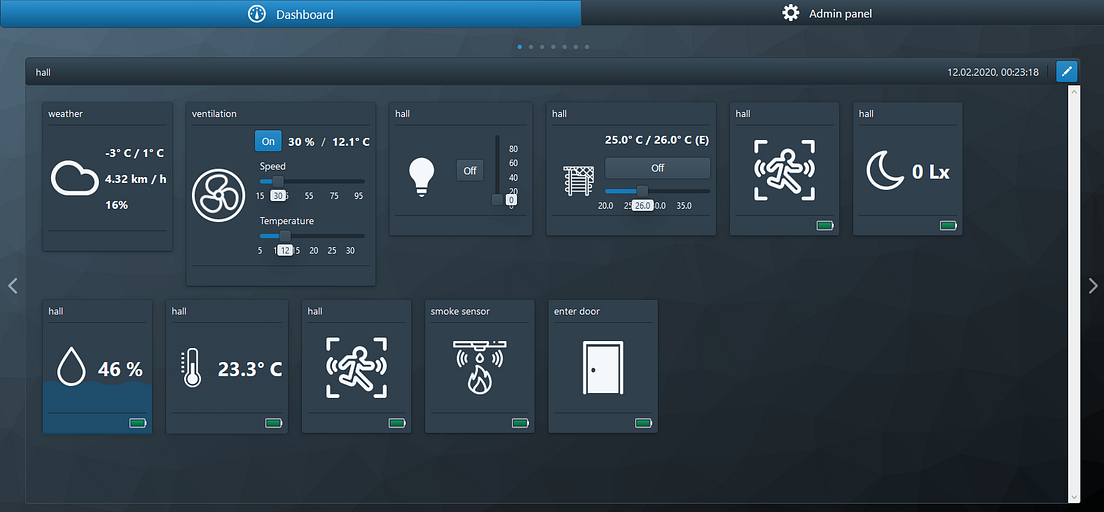Click the smoke sensor card title
The image size is (1104, 512).
coord(460,311)
